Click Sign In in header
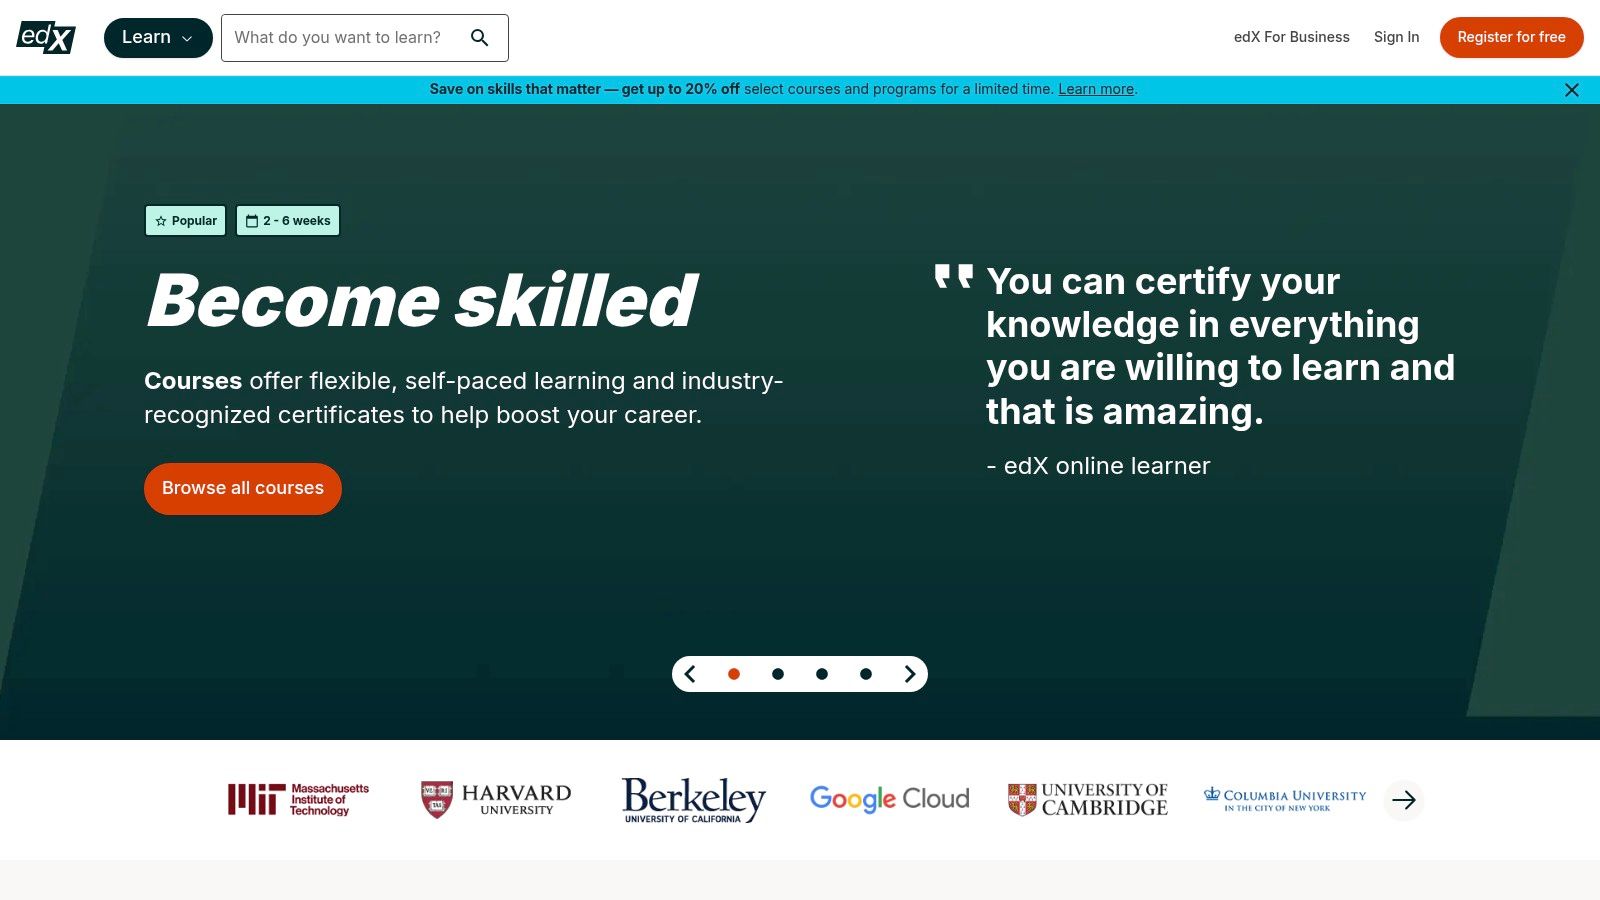1600x900 pixels. pyautogui.click(x=1396, y=37)
